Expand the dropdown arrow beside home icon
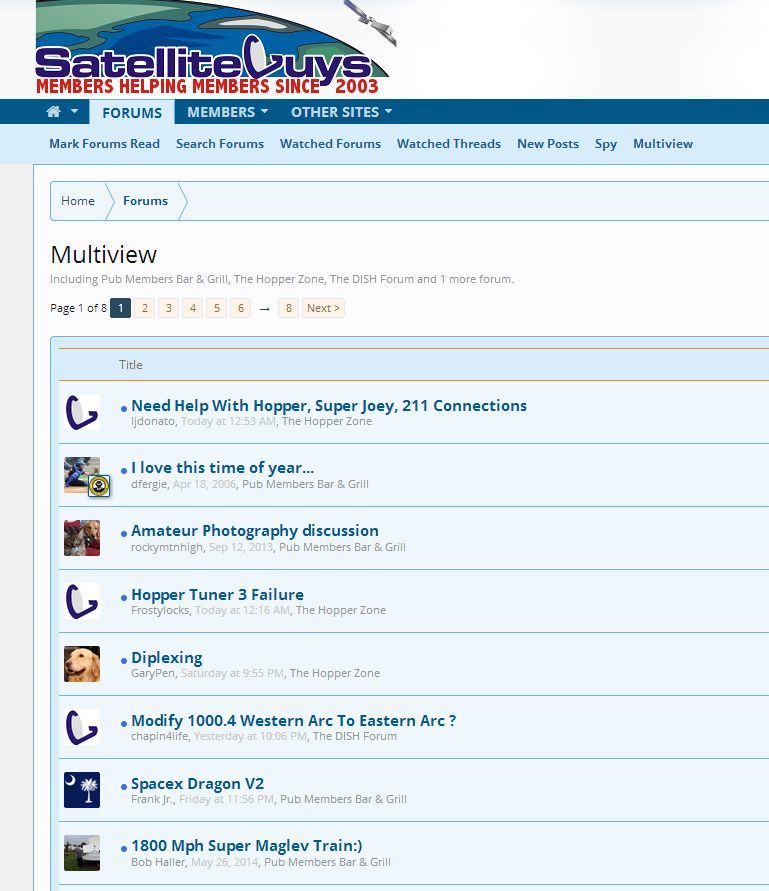The image size is (769, 891). 74,111
